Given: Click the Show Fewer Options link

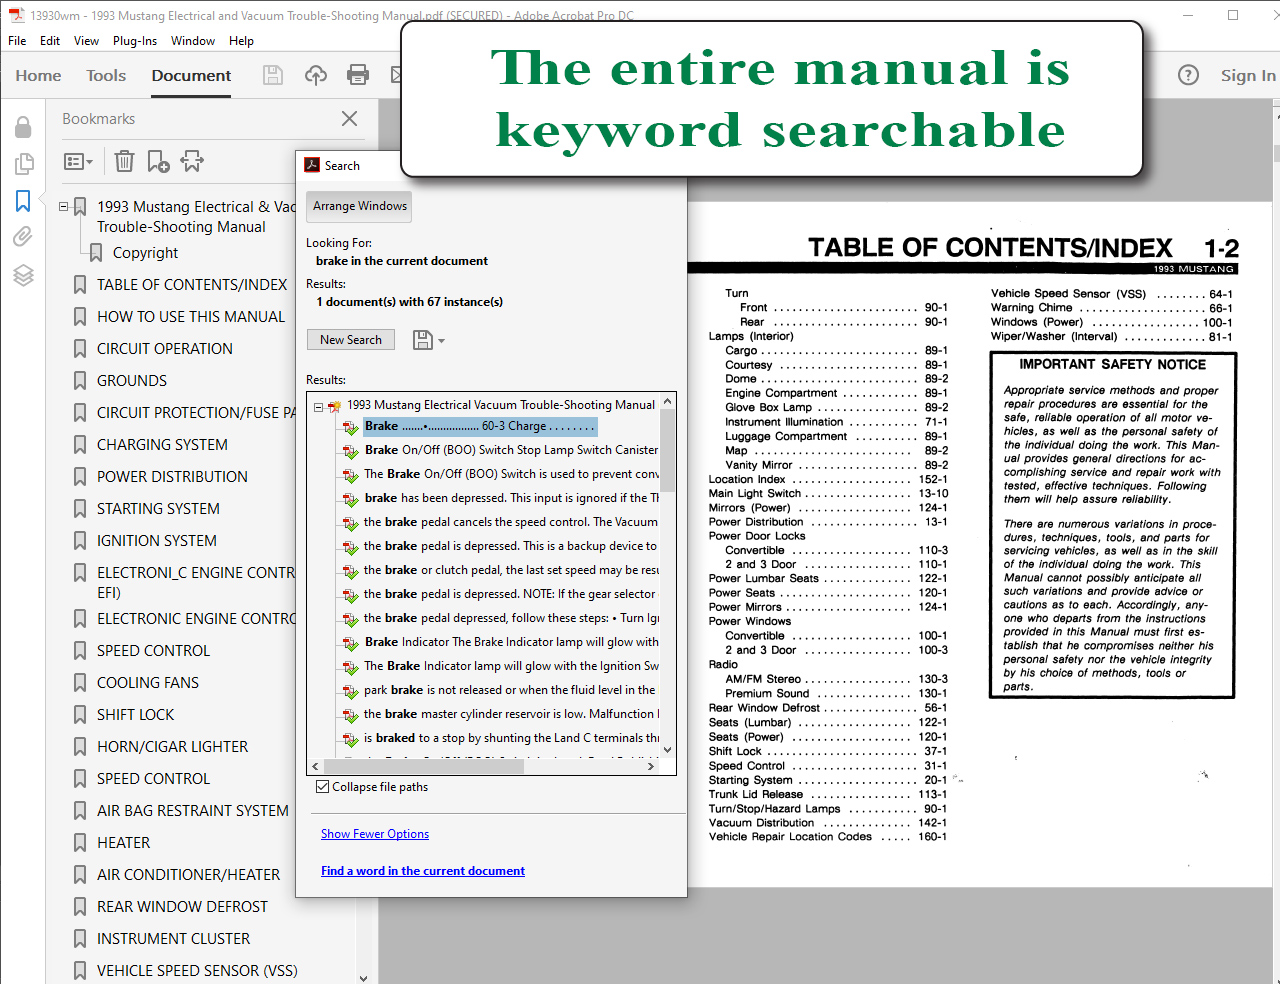Looking at the screenshot, I should coord(375,834).
